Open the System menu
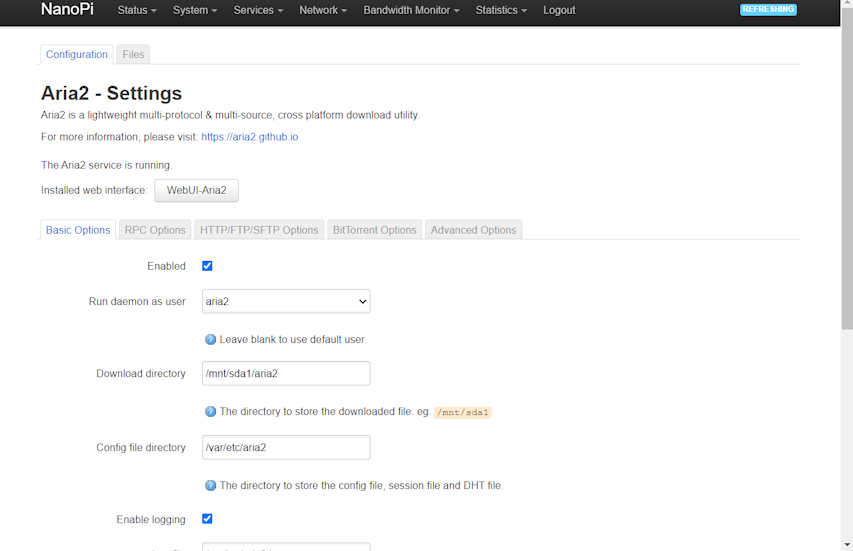 click(x=195, y=10)
